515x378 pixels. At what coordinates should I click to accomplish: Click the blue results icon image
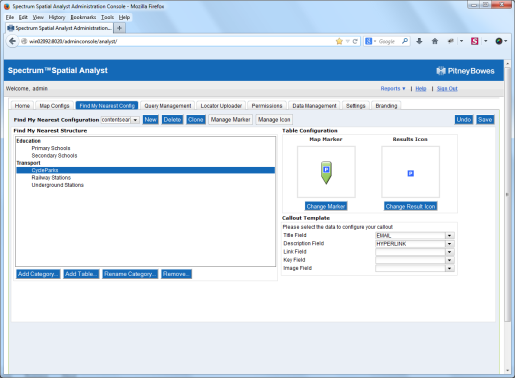411,173
